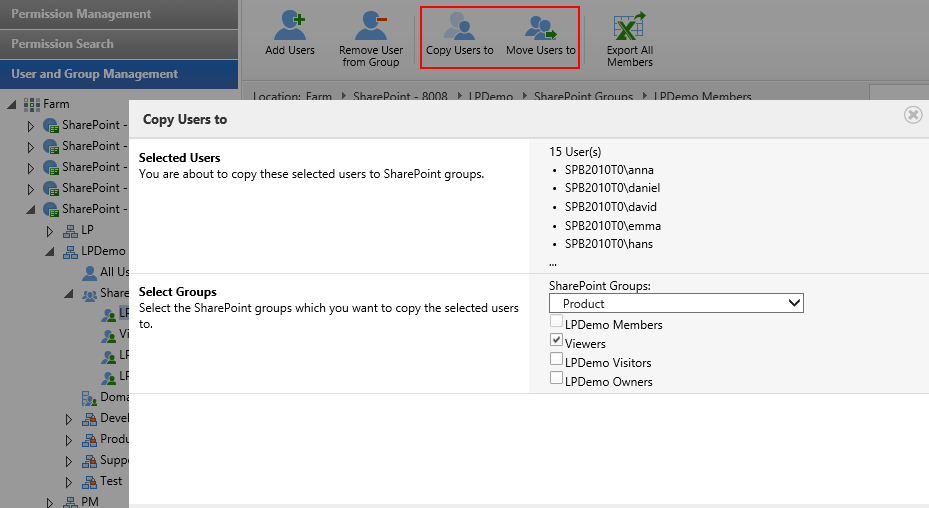This screenshot has width=929, height=508.
Task: Close the Copy Users to dialog
Action: 912,115
